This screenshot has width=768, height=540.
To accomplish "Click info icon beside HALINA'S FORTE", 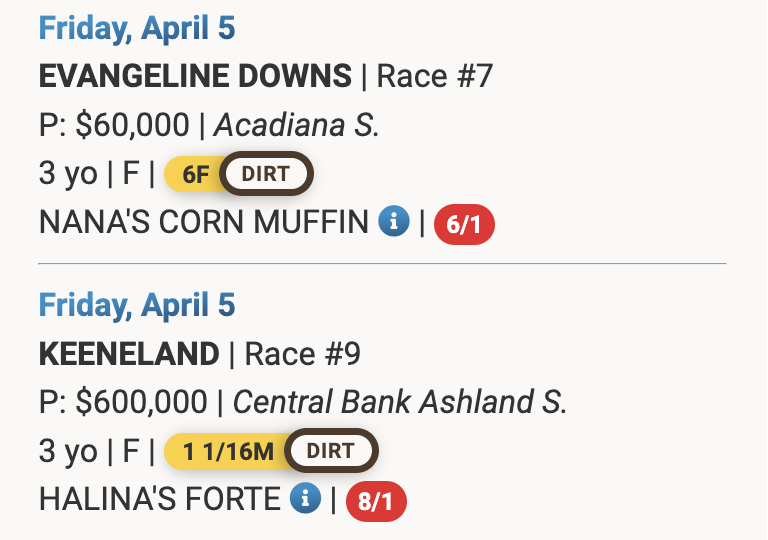I will pos(305,498).
